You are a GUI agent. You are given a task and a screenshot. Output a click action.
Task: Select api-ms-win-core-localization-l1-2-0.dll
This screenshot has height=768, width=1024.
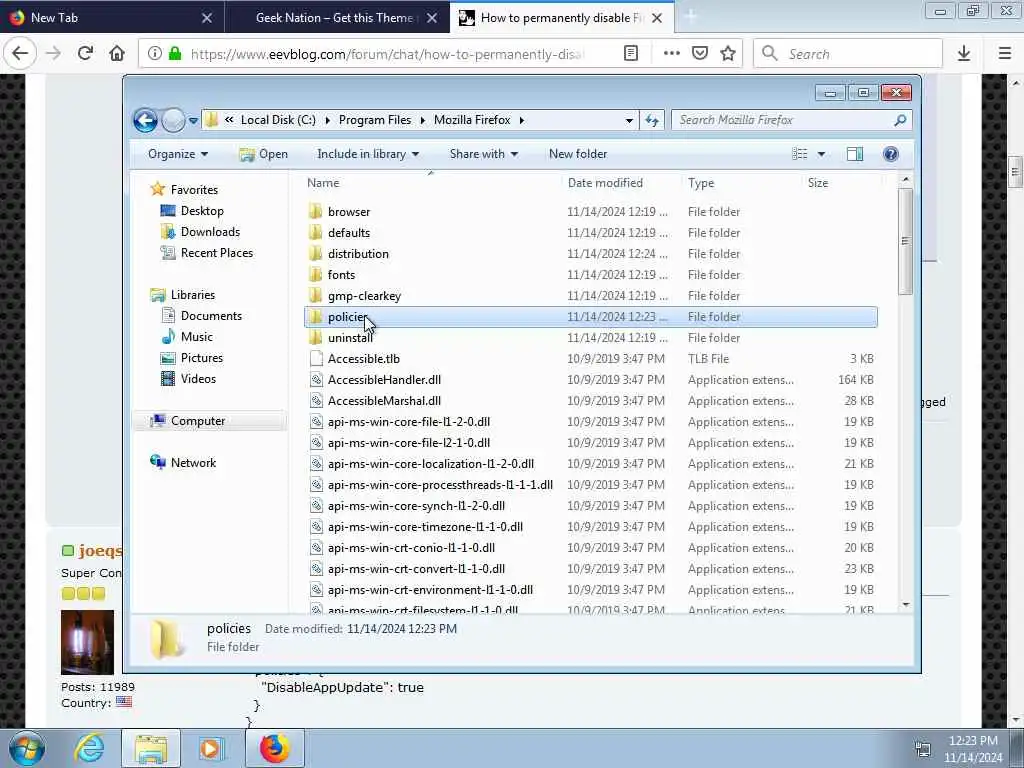pos(430,464)
